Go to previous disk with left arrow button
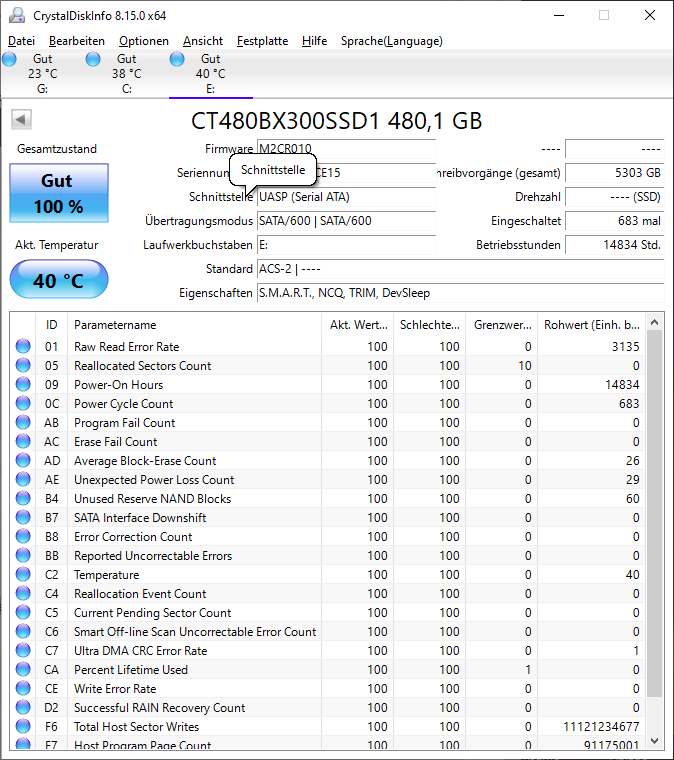674x760 pixels. point(21,119)
